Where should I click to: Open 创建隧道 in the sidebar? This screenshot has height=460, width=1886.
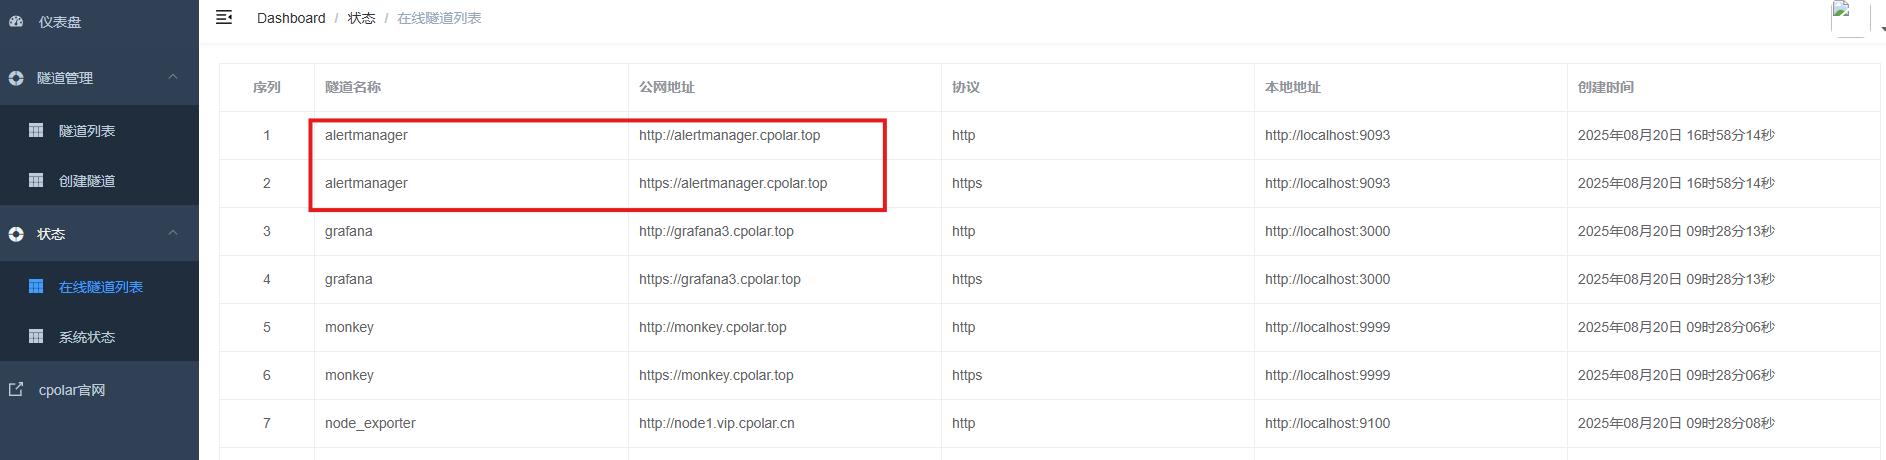click(87, 181)
